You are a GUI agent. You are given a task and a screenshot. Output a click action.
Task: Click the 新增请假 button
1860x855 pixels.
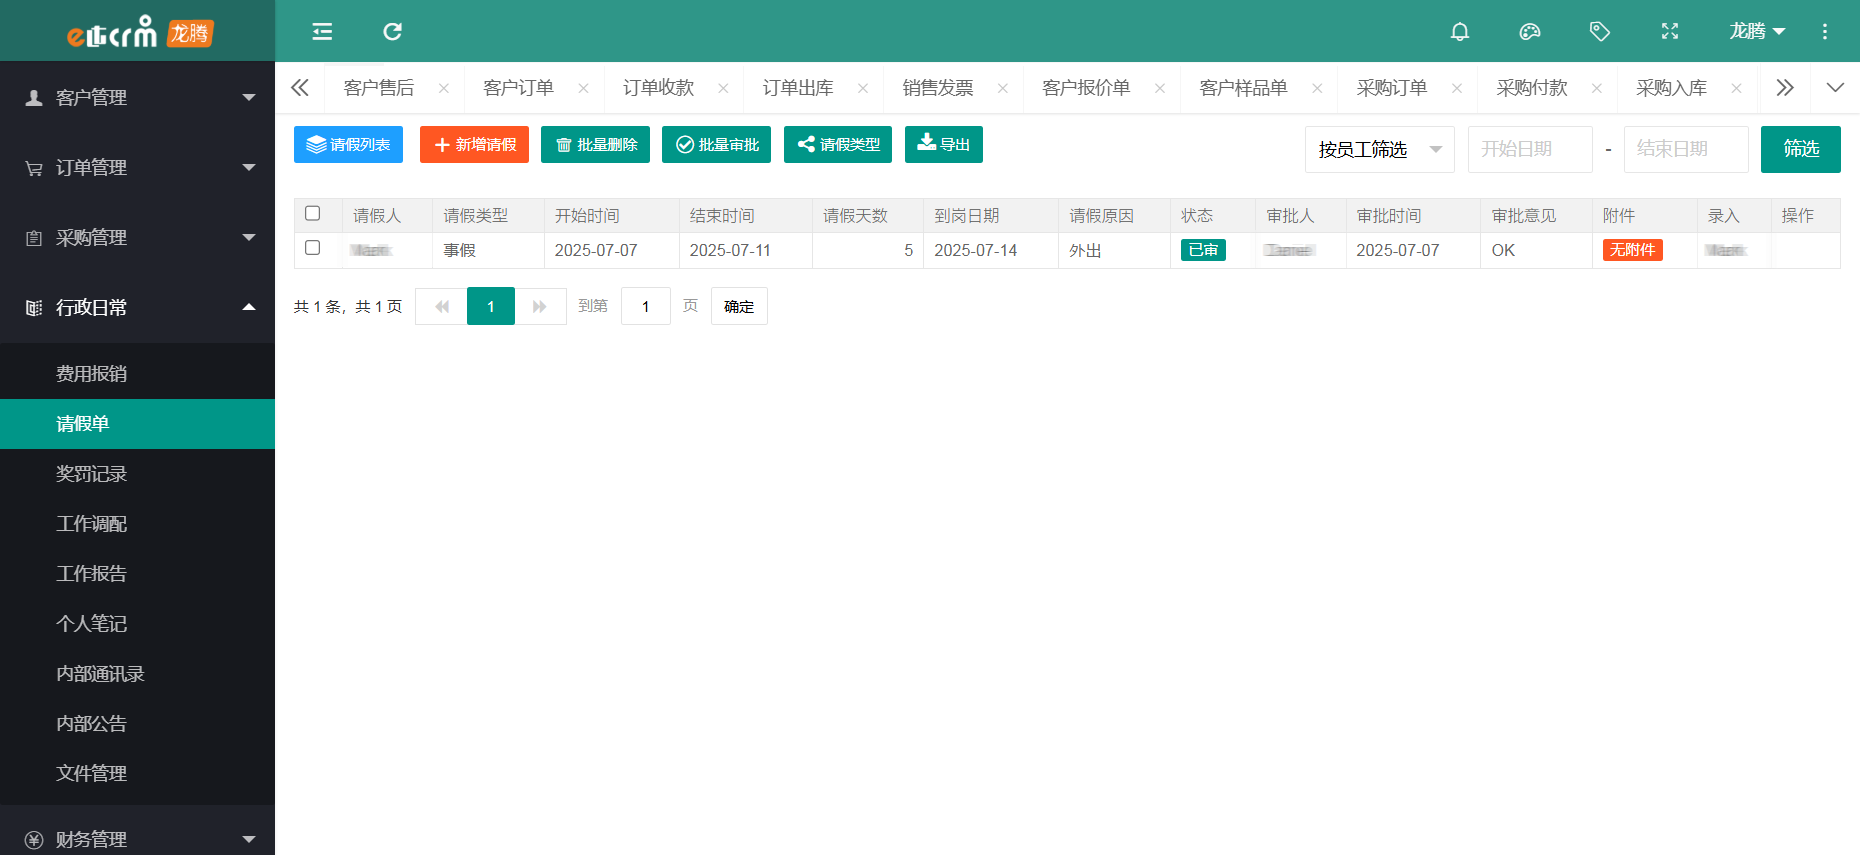474,144
